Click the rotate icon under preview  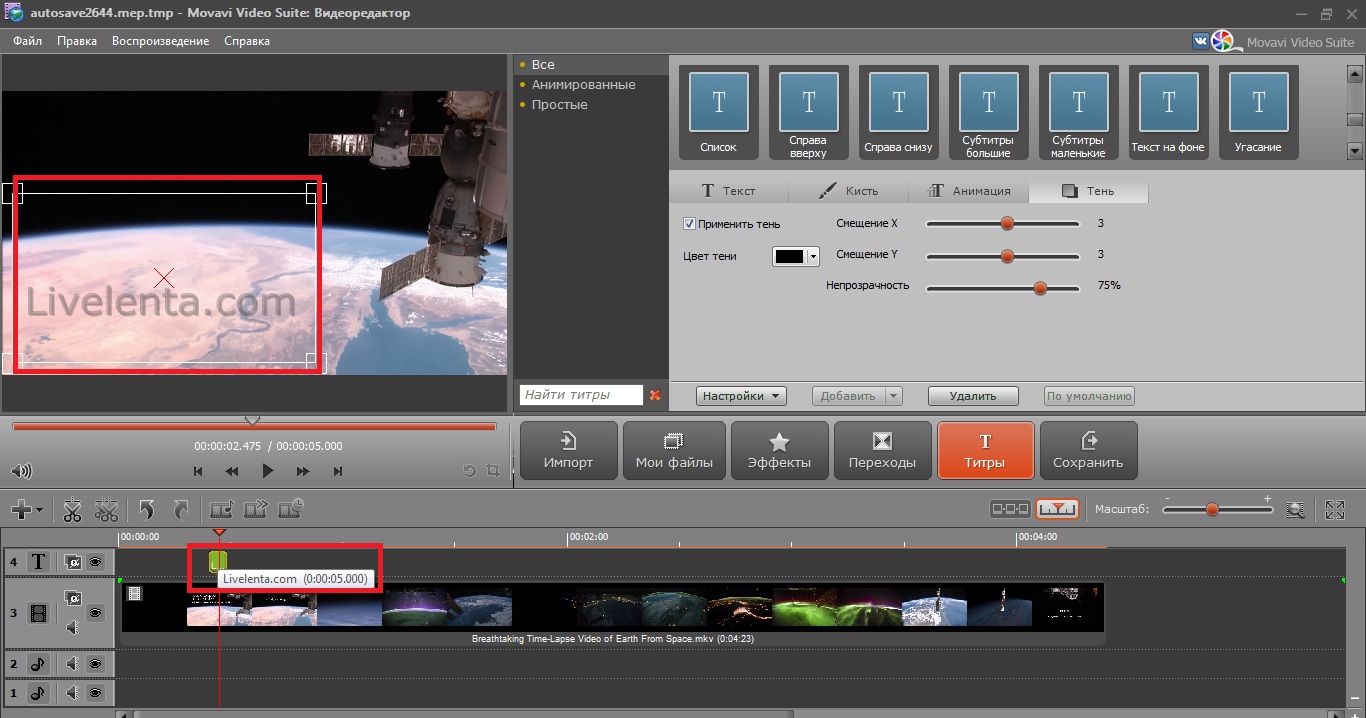coord(469,471)
